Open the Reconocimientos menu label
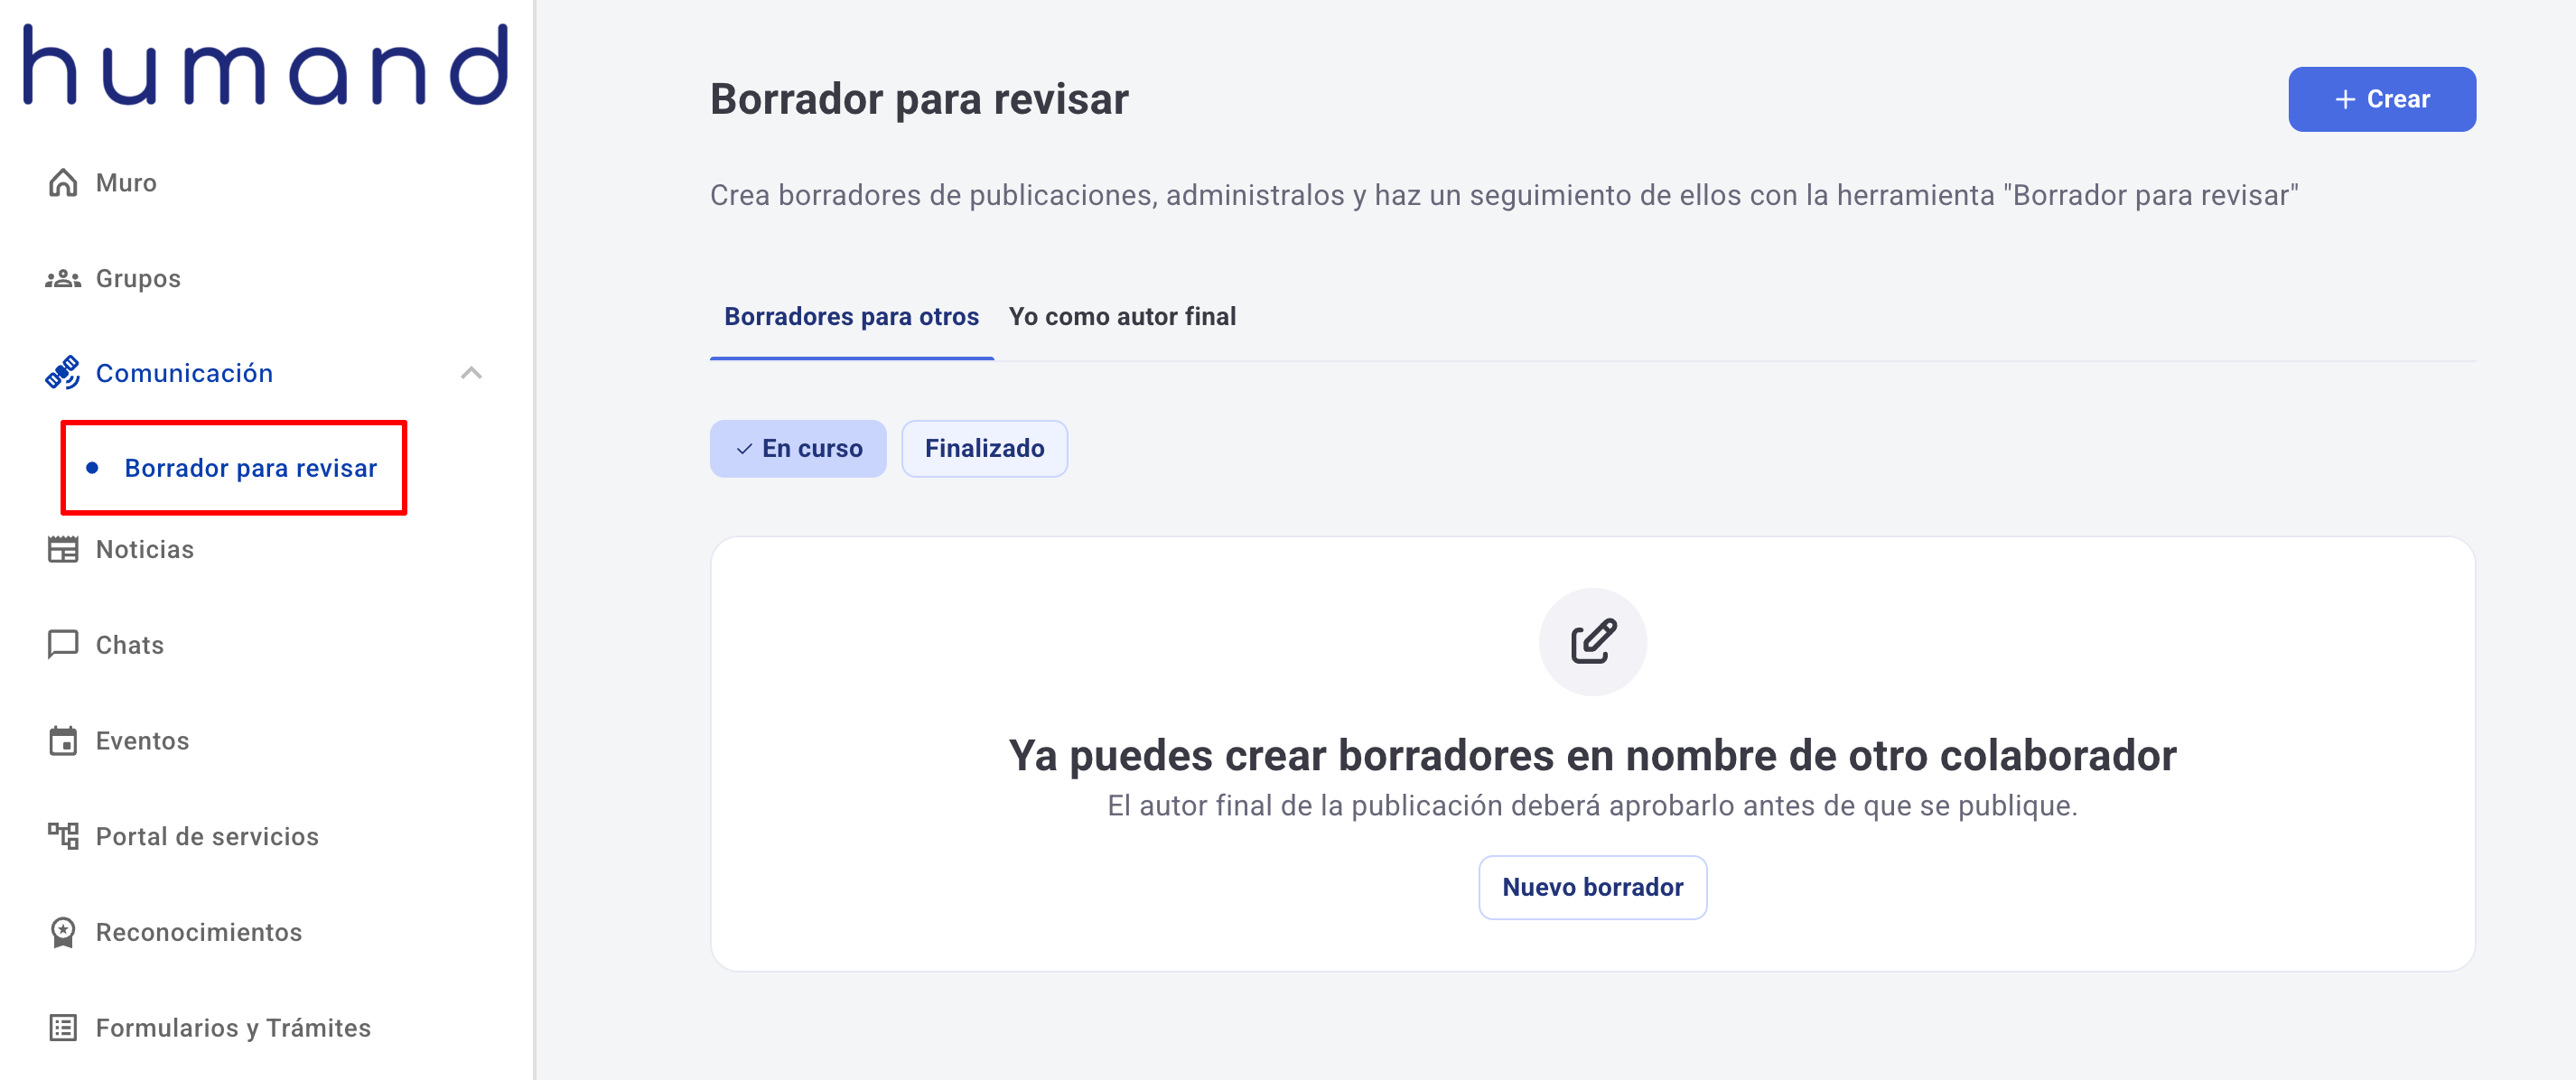This screenshot has height=1080, width=2576. click(x=199, y=932)
